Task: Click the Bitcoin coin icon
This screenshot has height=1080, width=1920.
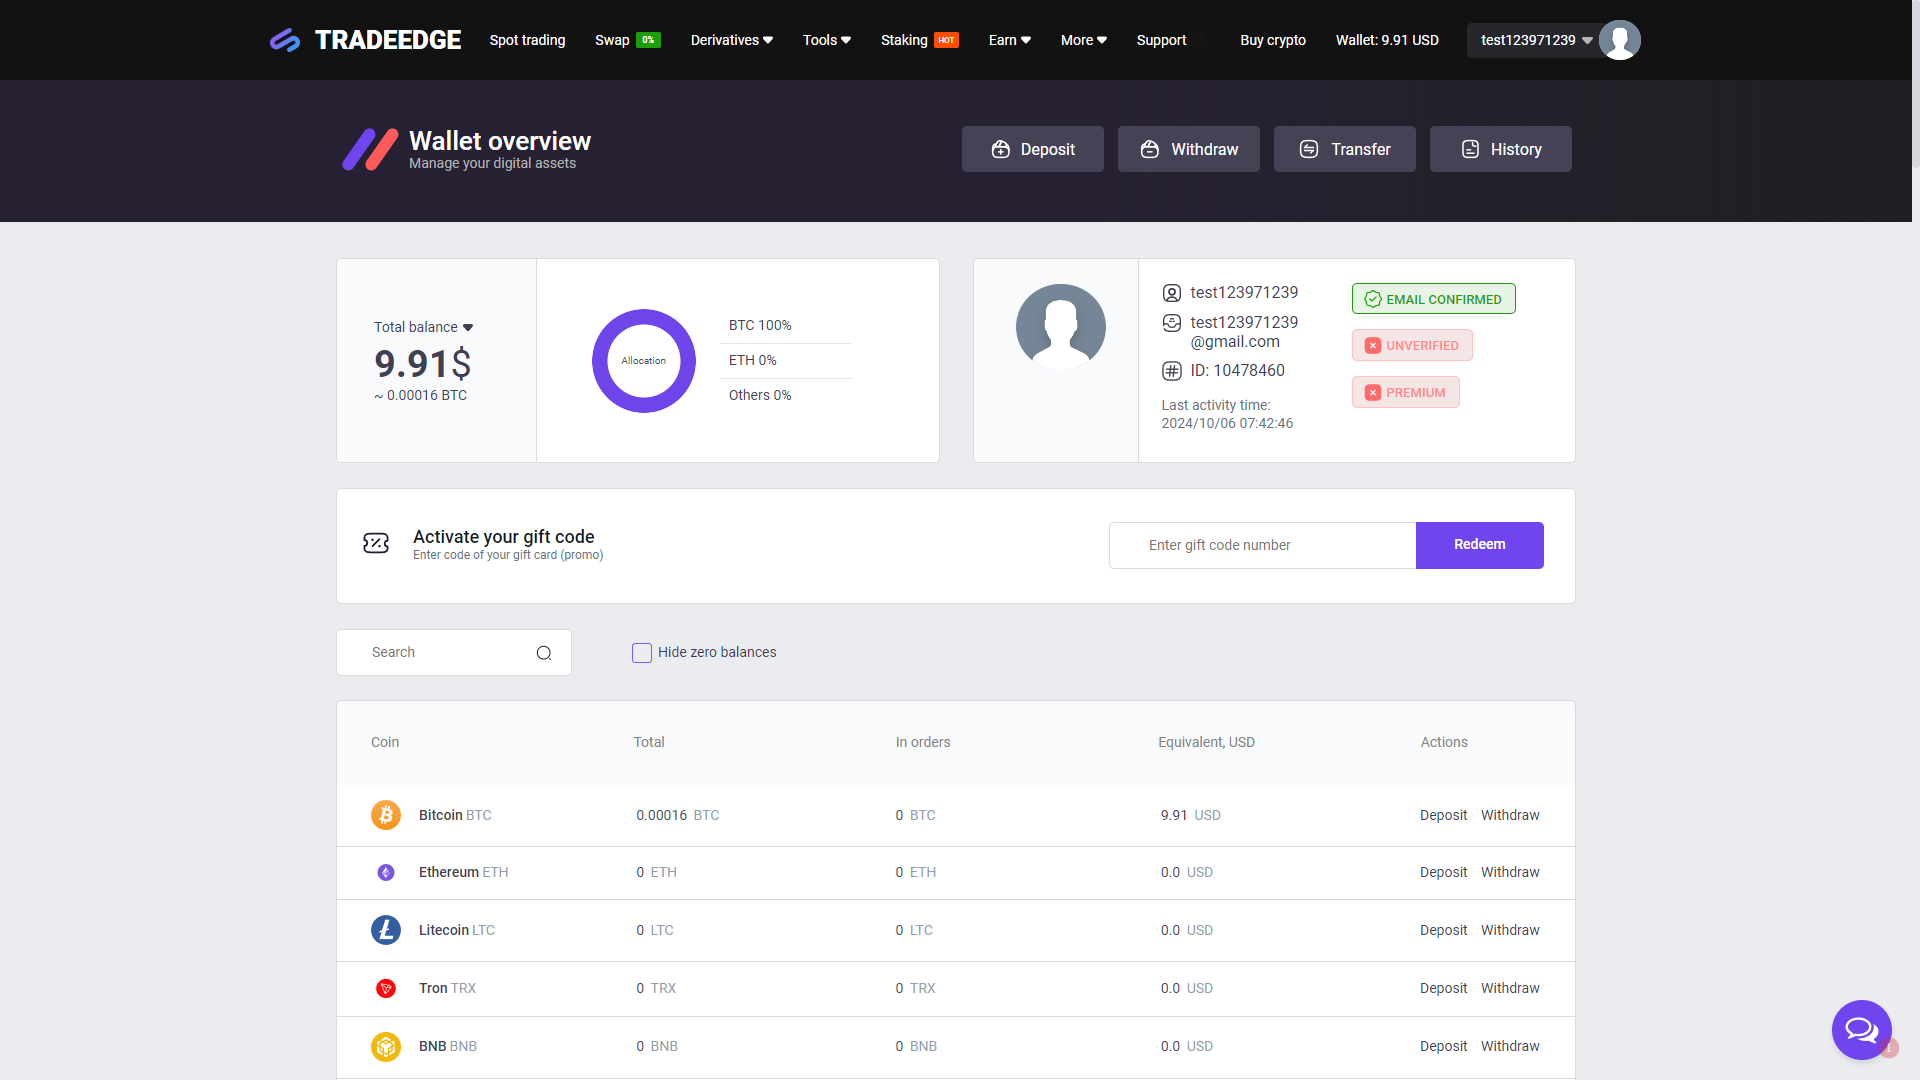Action: coord(386,815)
